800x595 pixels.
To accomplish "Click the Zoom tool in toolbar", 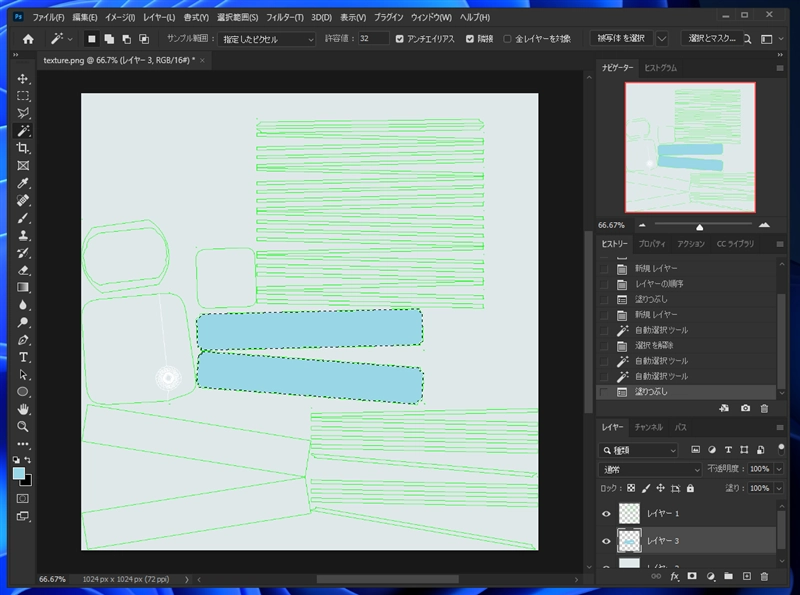I will pos(23,427).
